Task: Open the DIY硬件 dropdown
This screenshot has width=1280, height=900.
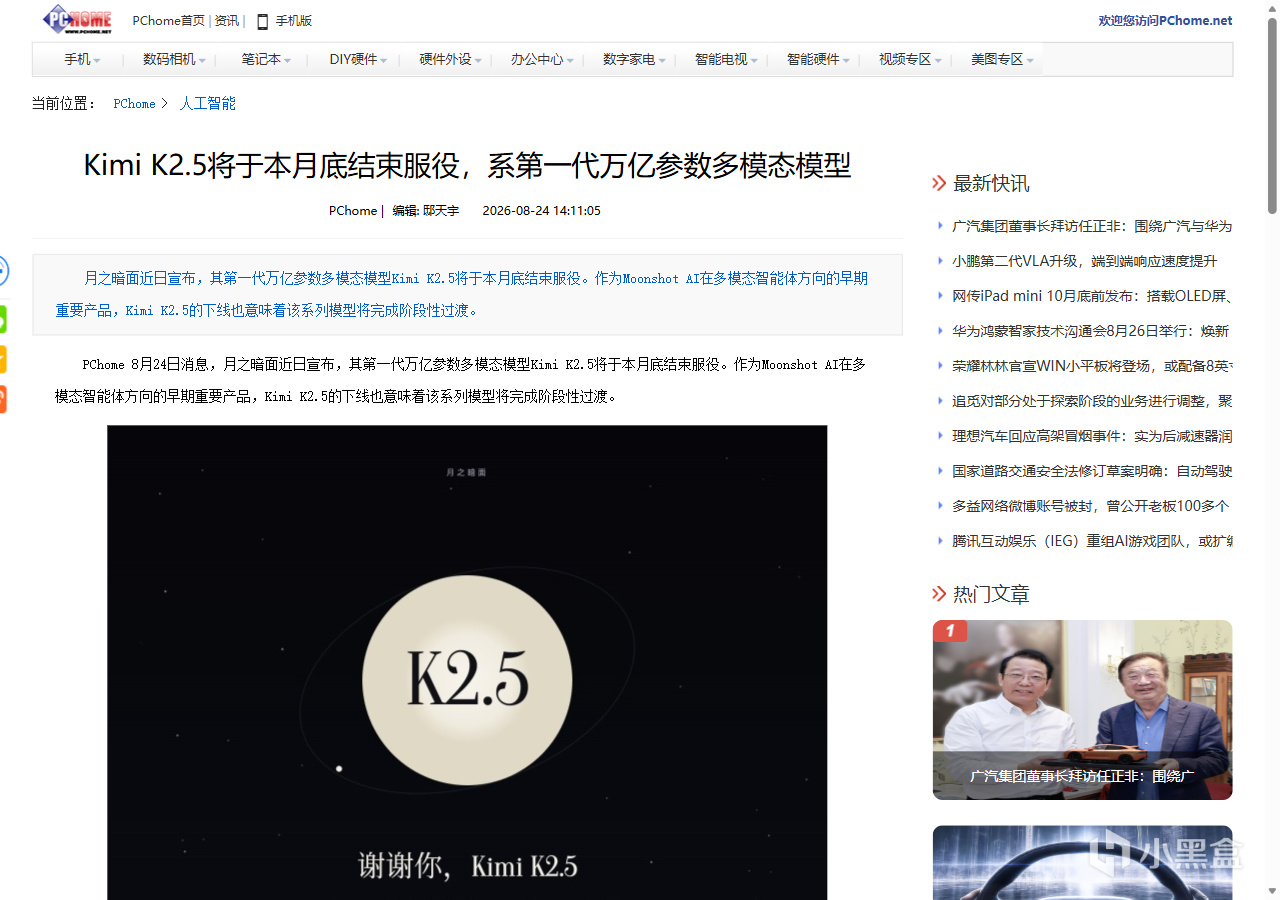Action: 358,60
